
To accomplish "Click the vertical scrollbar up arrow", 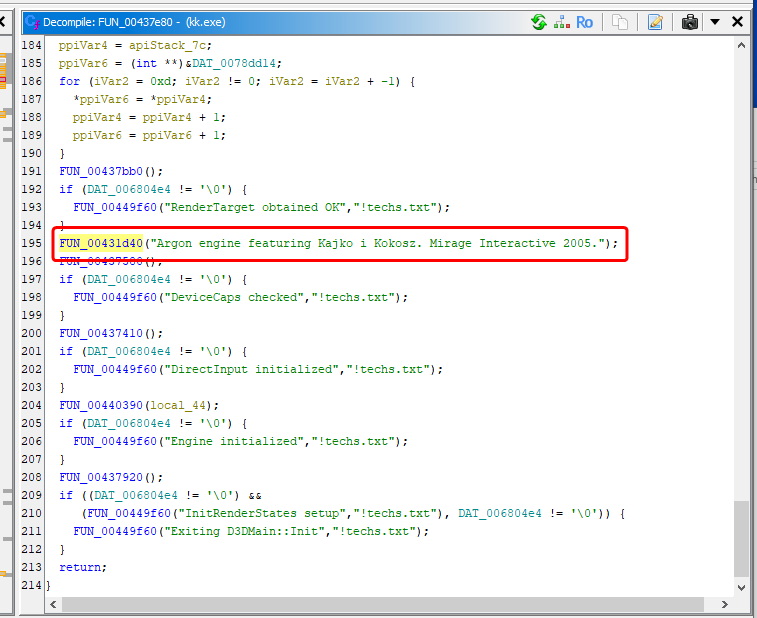I will click(742, 45).
